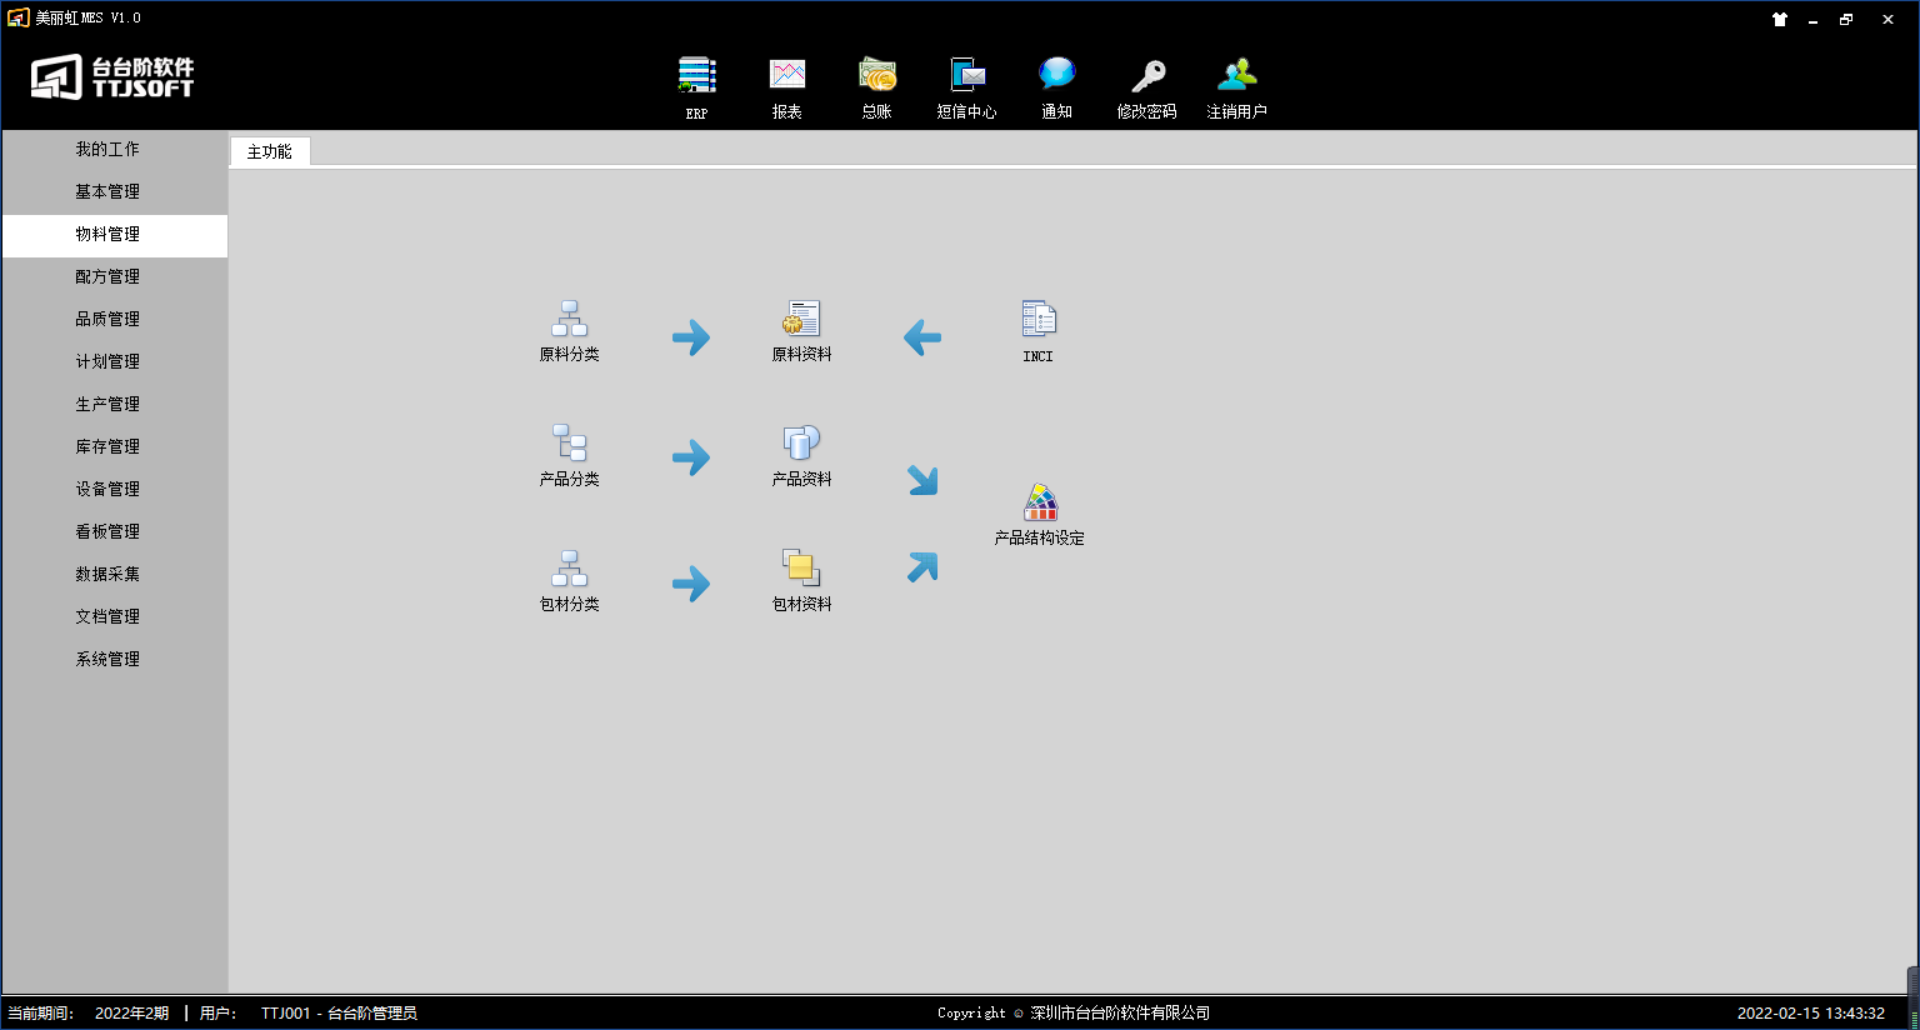Click the 总账 ledger icon
This screenshot has width=1920, height=1030.
877,77
